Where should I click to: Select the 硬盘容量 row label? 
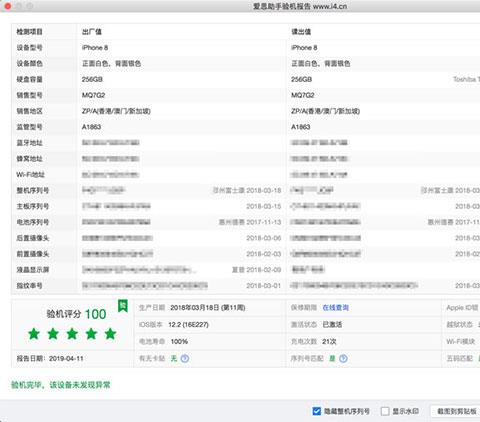tap(29, 79)
